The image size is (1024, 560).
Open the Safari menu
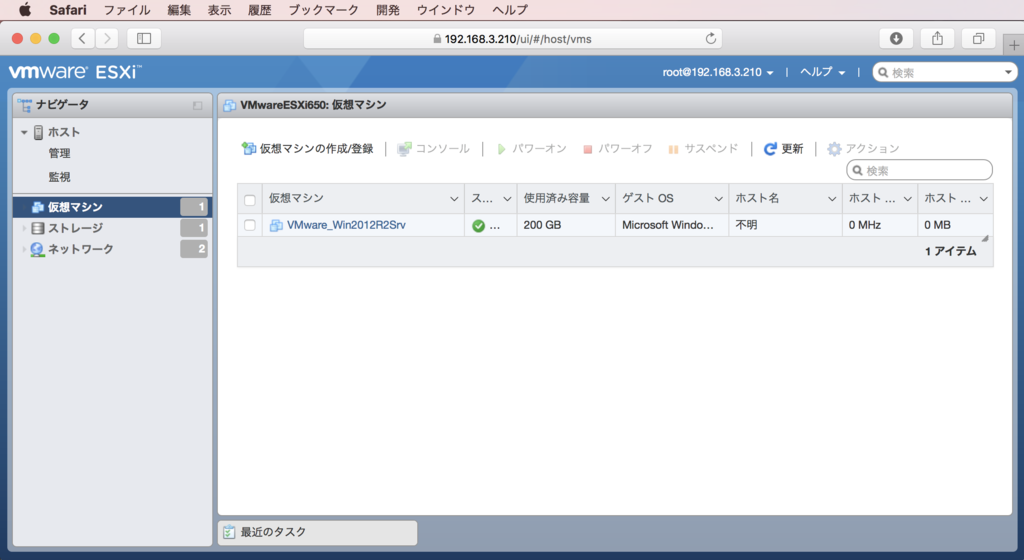(x=68, y=10)
